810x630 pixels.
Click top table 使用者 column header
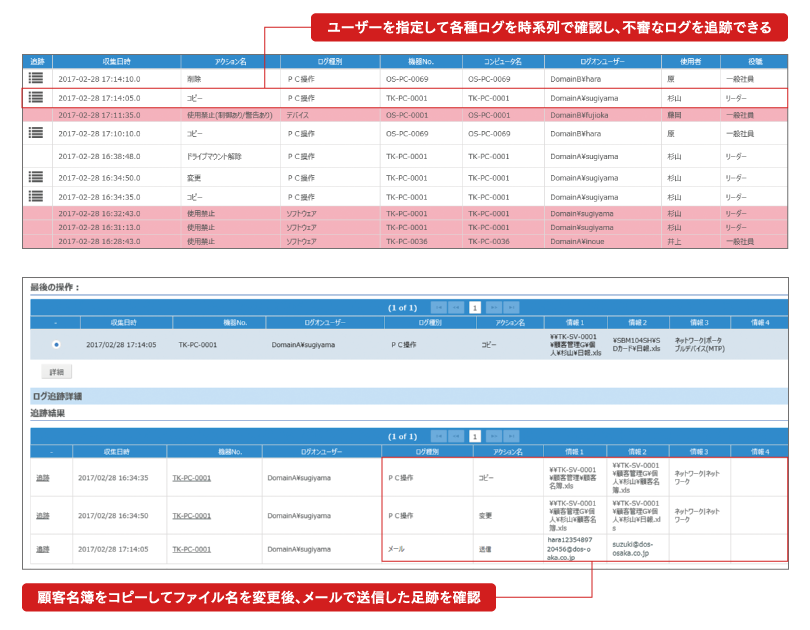point(691,61)
